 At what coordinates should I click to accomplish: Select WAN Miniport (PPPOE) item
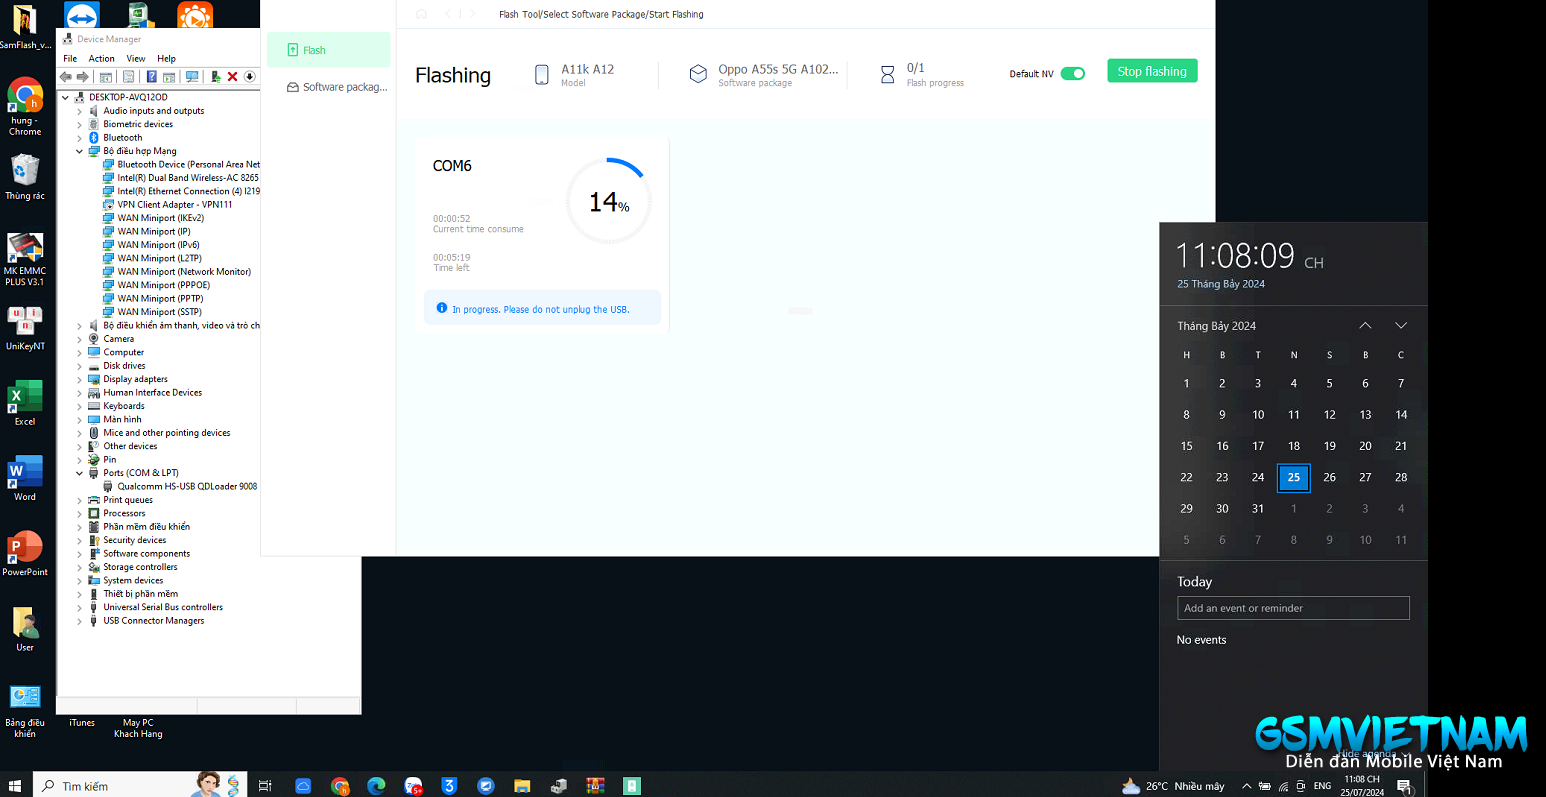click(164, 285)
